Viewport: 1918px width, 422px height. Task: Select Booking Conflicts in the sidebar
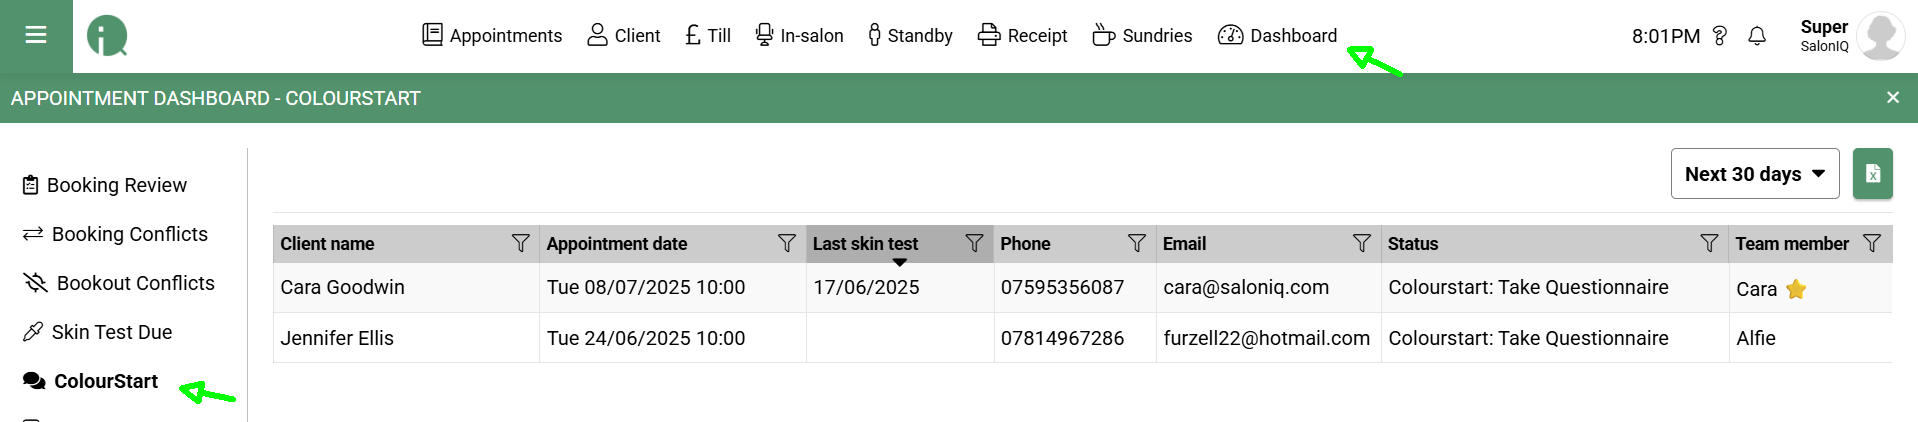(x=115, y=234)
